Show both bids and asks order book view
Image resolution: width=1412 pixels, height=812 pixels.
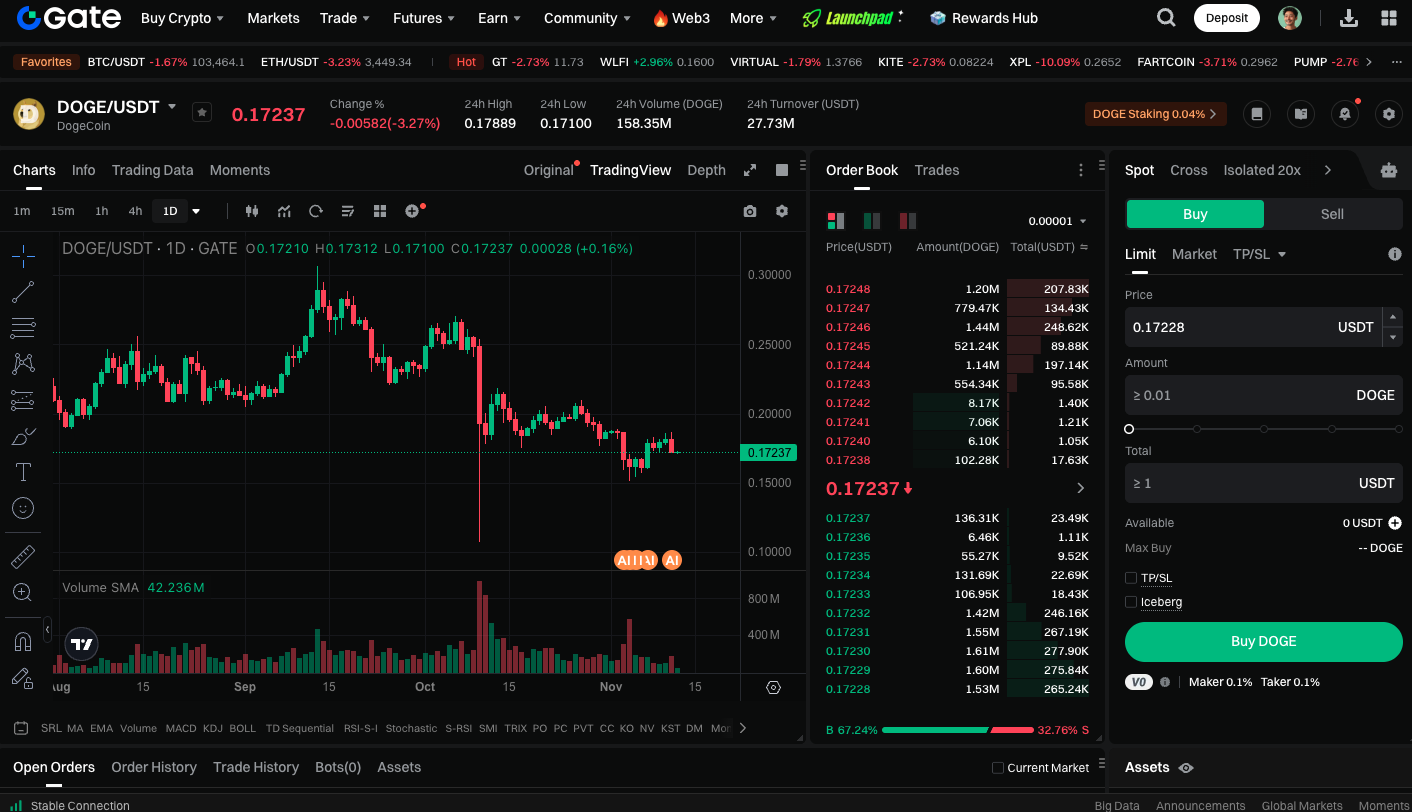coord(836,221)
